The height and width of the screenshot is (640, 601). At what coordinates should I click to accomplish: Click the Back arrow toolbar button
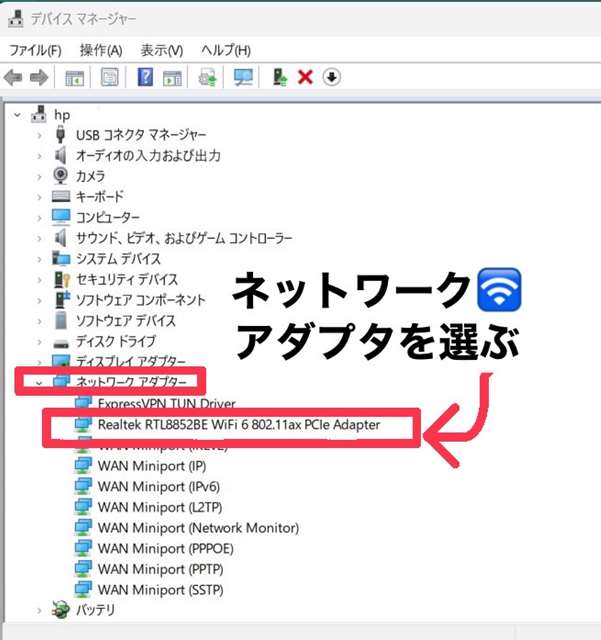[14, 78]
